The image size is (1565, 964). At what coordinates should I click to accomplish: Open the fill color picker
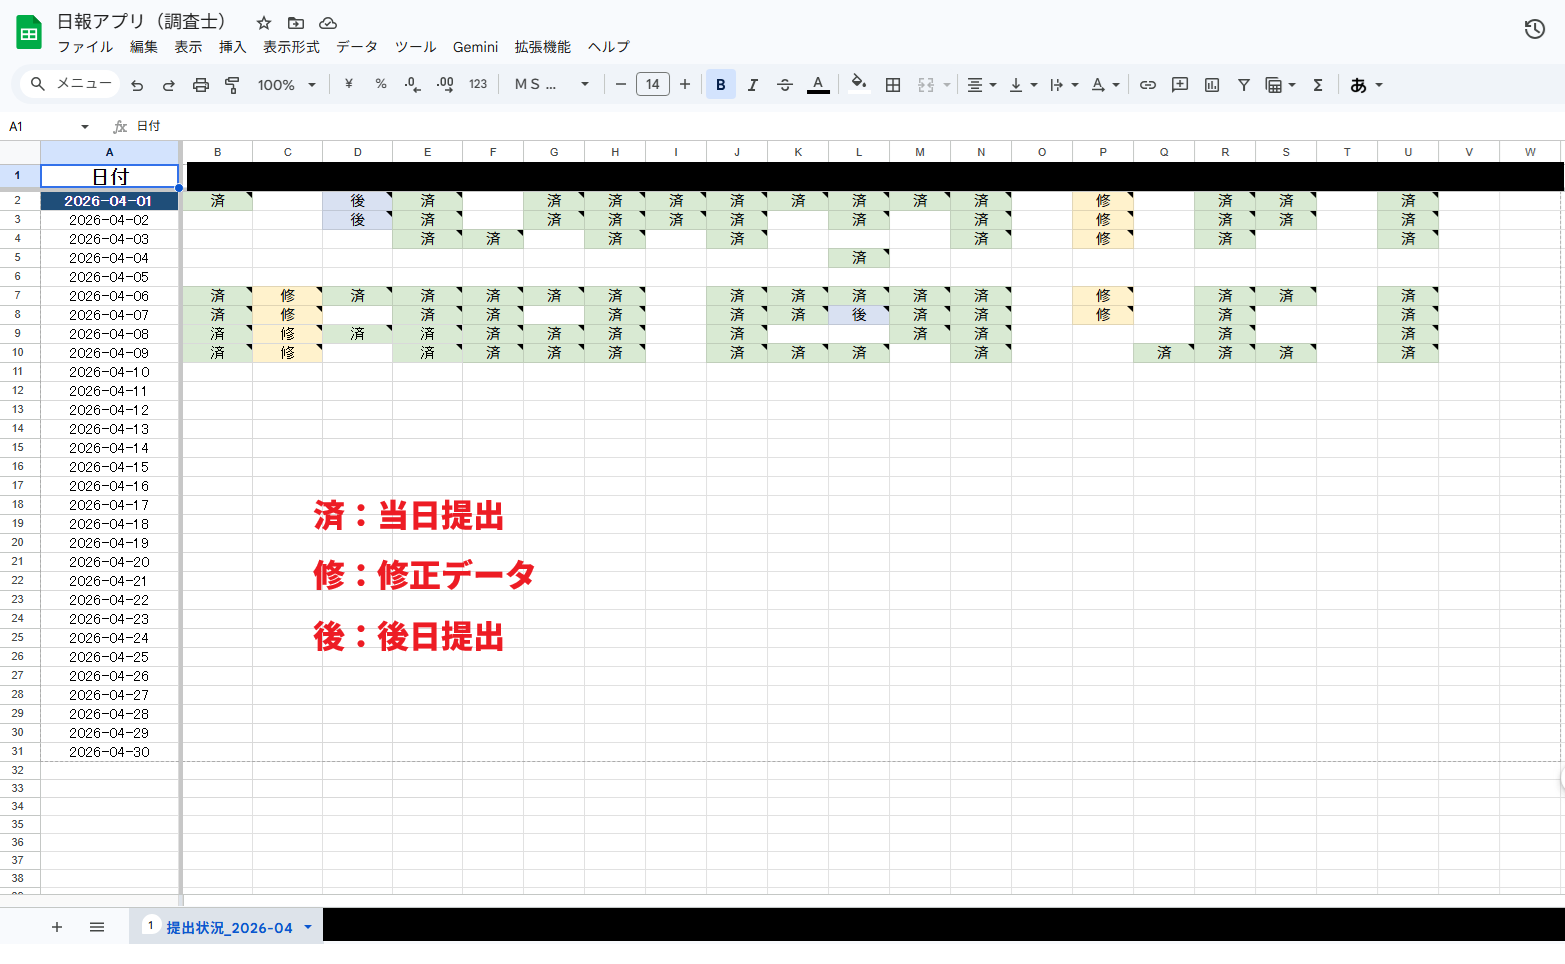pos(858,85)
